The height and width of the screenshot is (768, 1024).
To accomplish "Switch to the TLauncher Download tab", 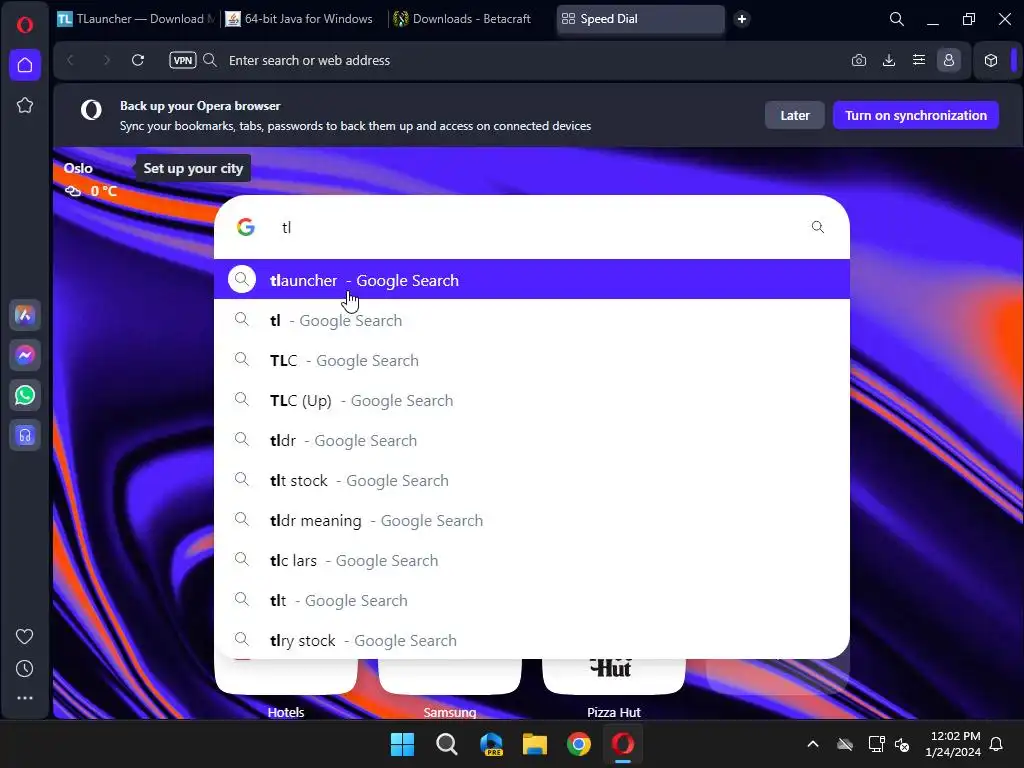I will click(136, 19).
